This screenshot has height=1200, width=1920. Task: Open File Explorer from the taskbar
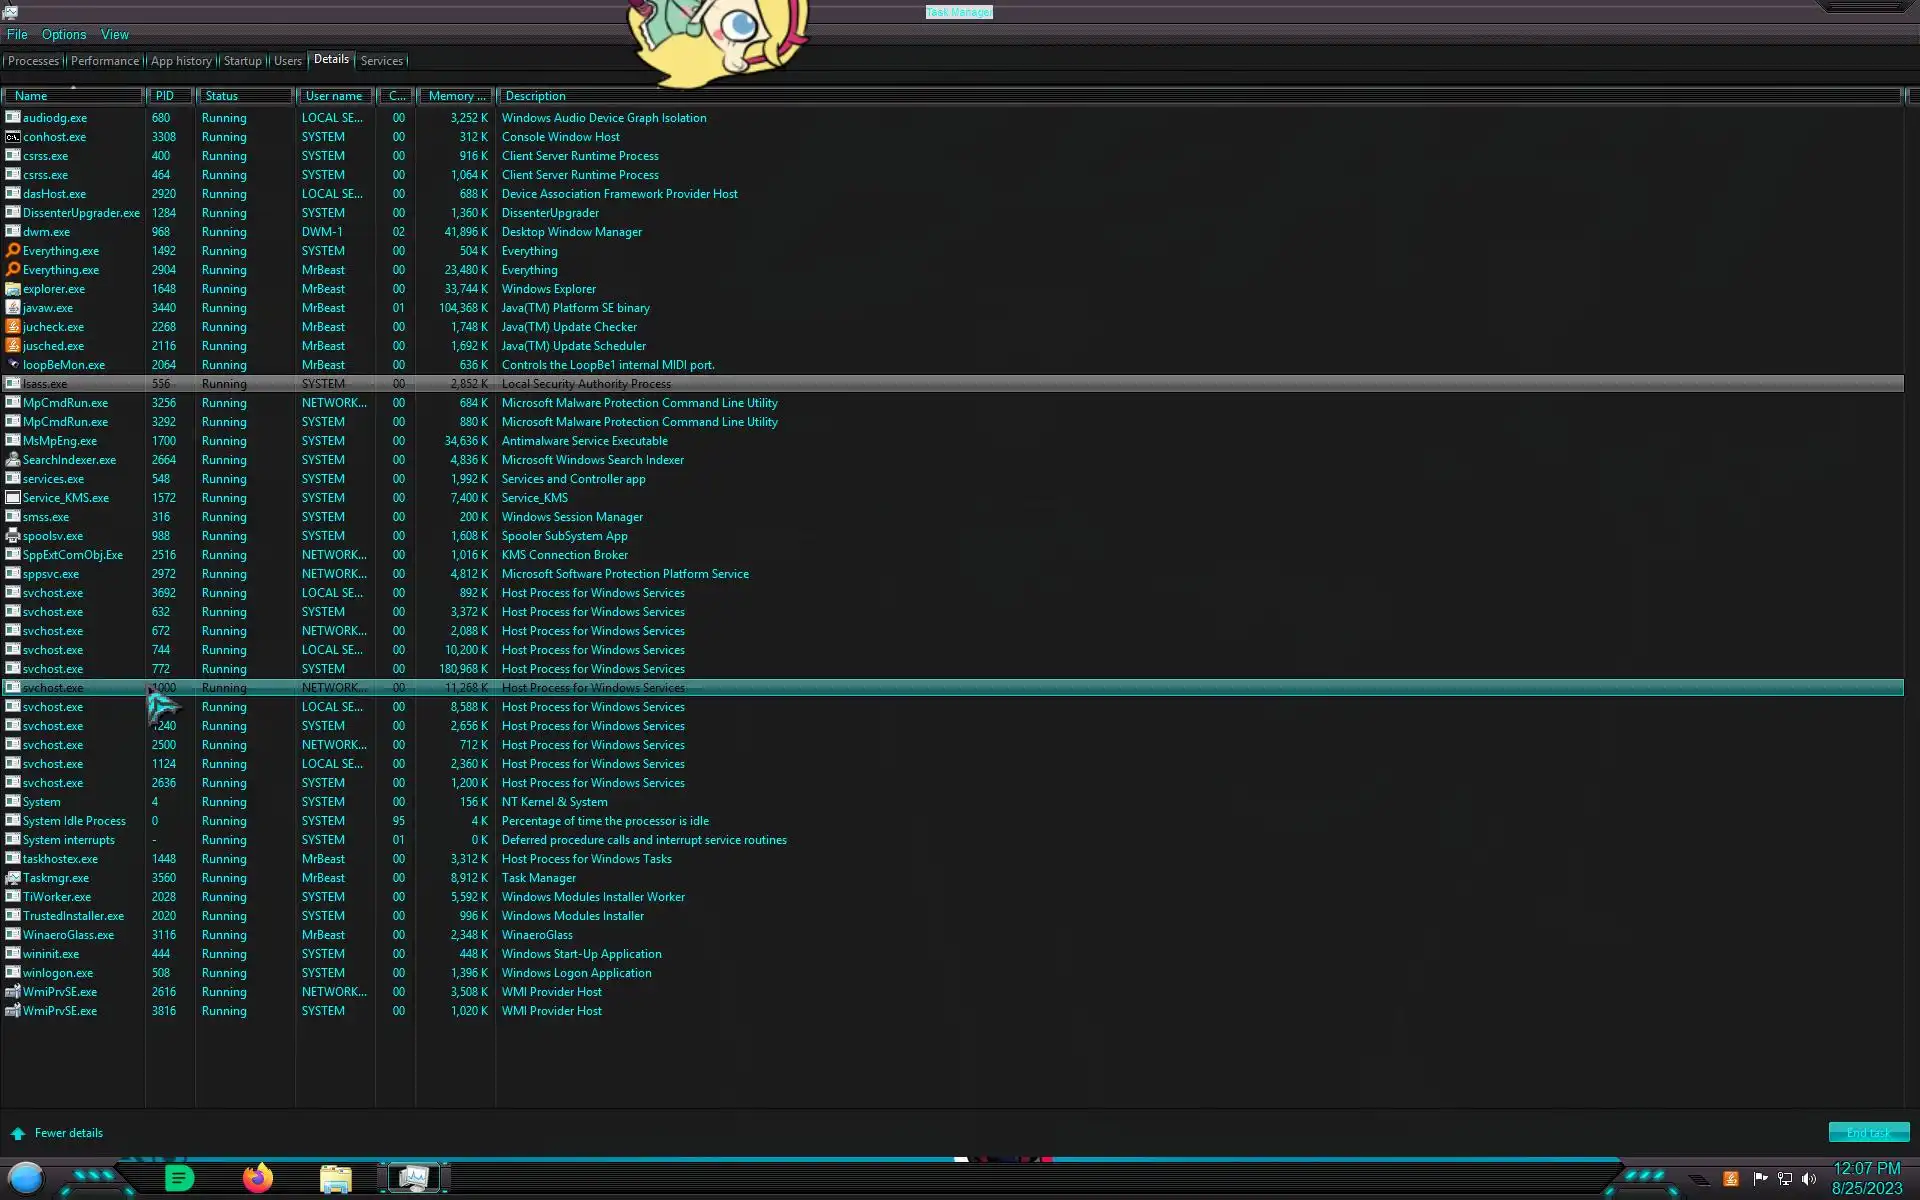tap(335, 1179)
